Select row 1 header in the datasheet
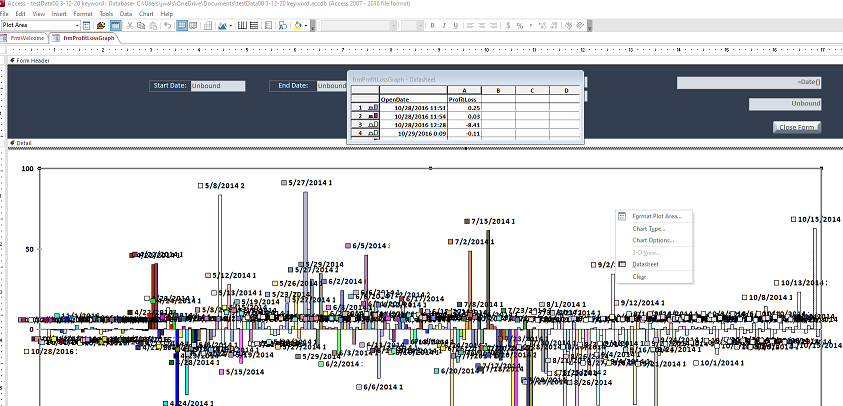Image resolution: width=843 pixels, height=406 pixels. pyautogui.click(x=365, y=108)
